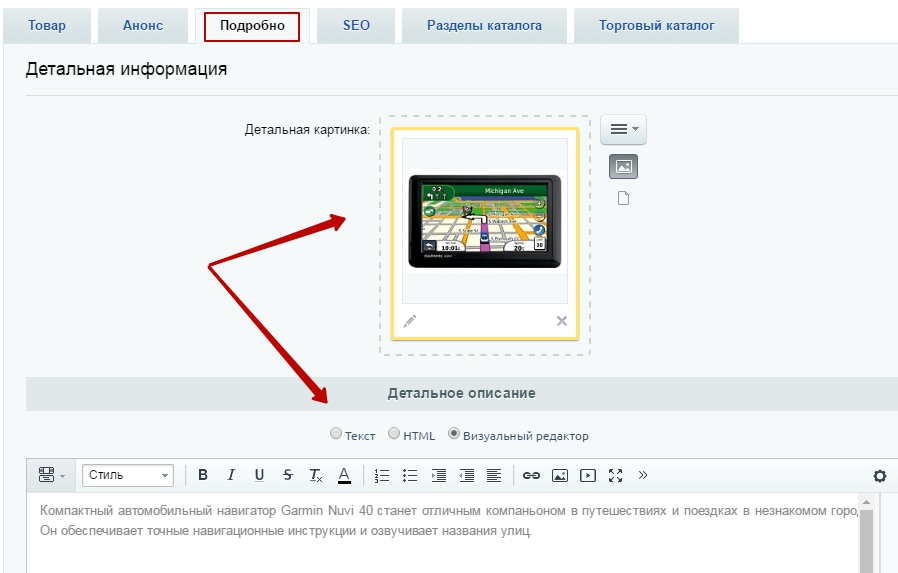Clear text formatting

(x=316, y=475)
